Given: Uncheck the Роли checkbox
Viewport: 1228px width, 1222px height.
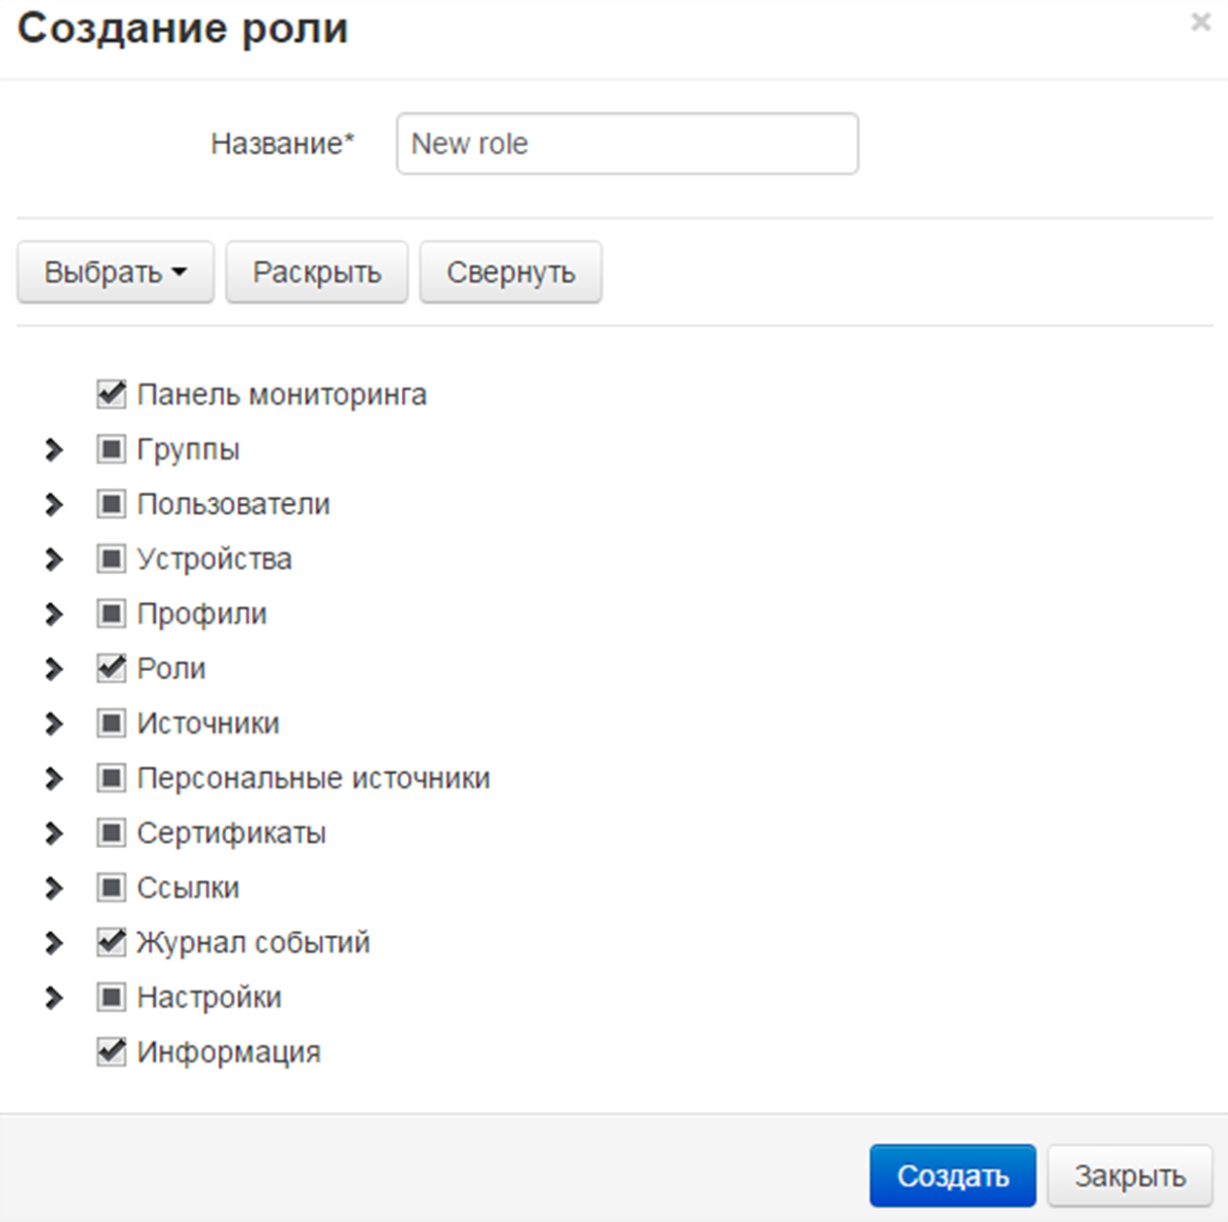Looking at the screenshot, I should point(111,668).
